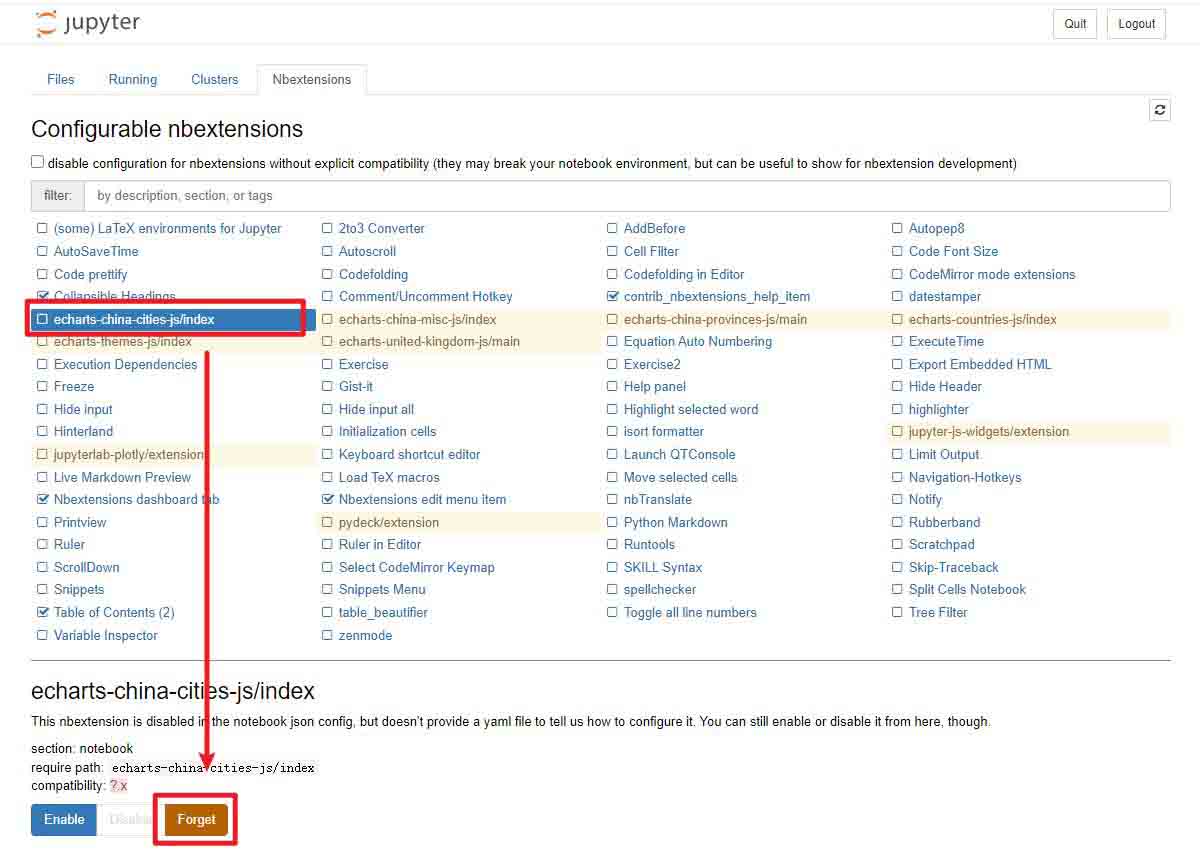Screen dimensions: 1200x856
Task: Select Launch QTConsole extension
Action: 679,454
